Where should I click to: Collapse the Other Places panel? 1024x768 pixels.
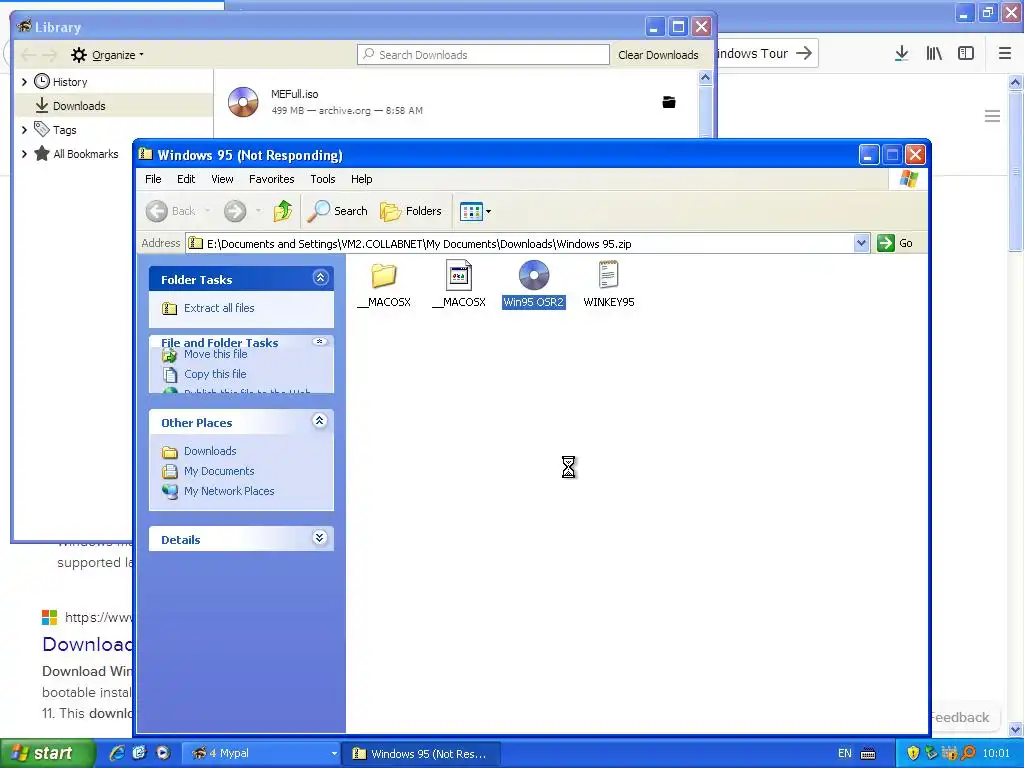coord(319,421)
